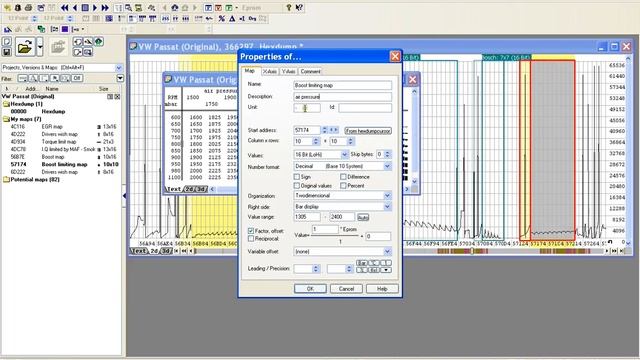Viewport: 640px width, 360px height.
Task: Click the yellow key help icon
Action: coord(289,7)
